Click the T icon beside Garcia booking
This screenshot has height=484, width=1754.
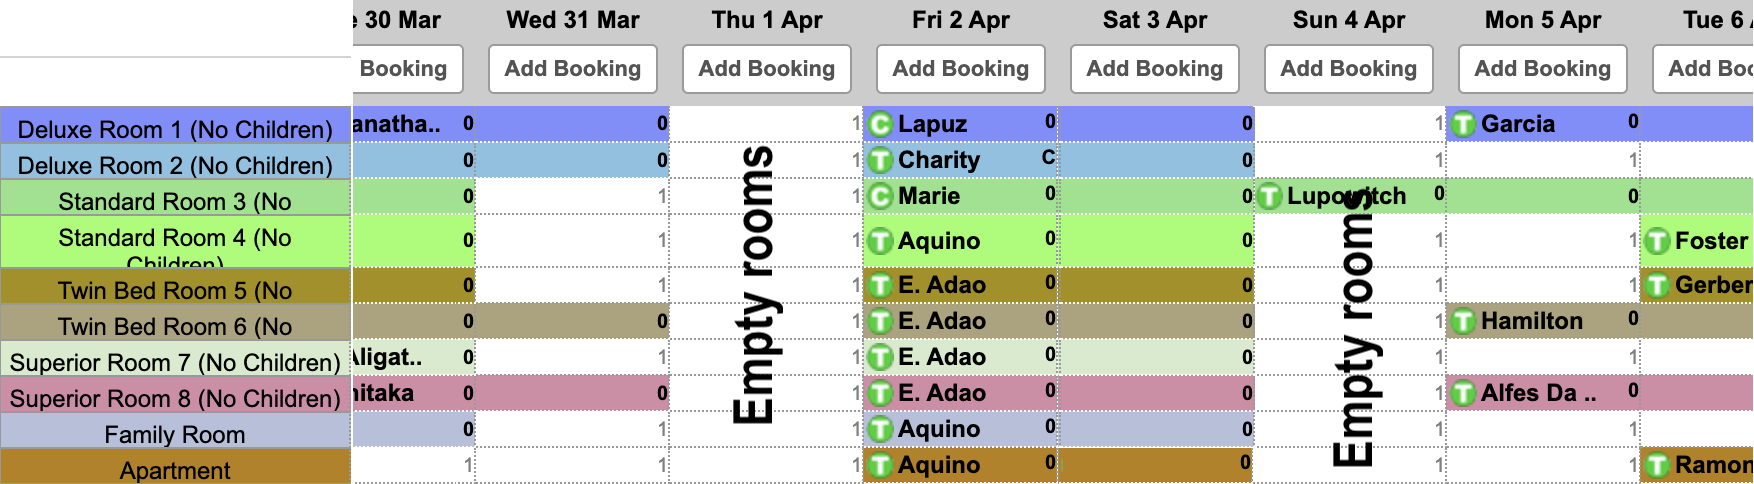[1463, 124]
